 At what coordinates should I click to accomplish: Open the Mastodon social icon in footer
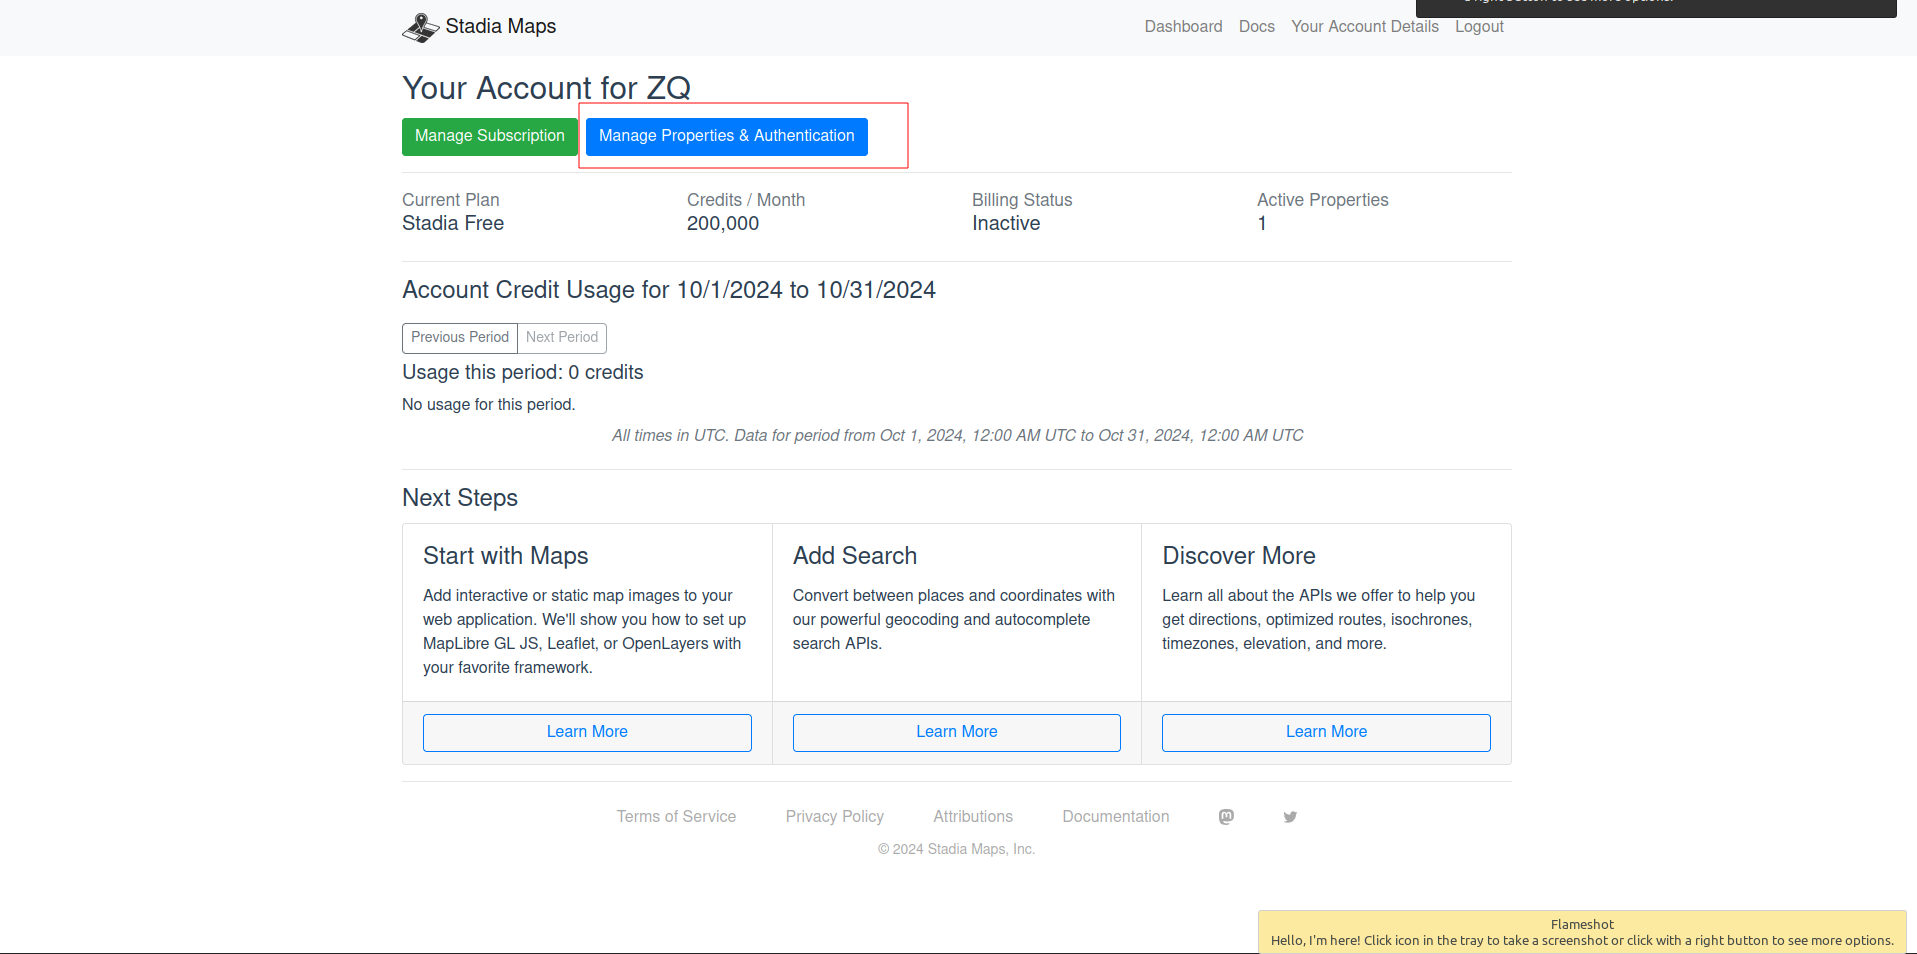pyautogui.click(x=1226, y=817)
